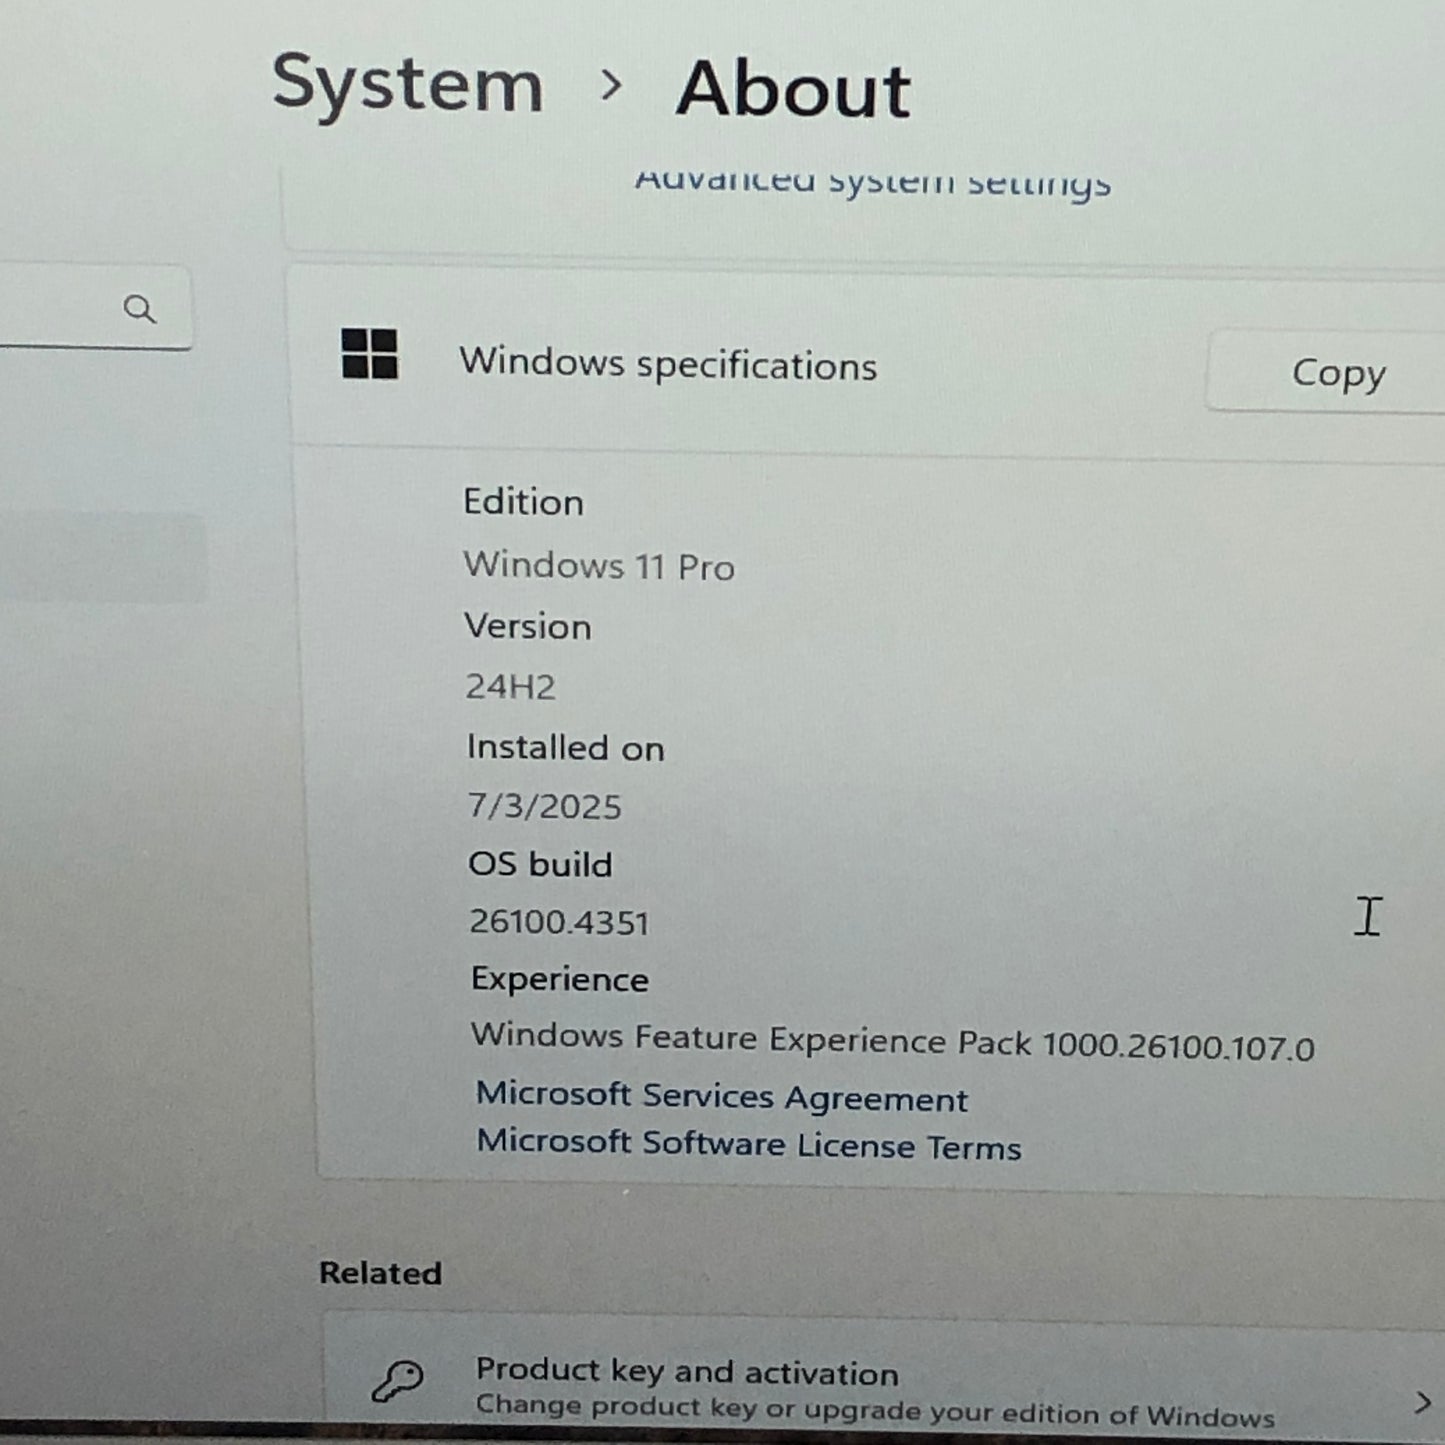Open Product key and activation
Image resolution: width=1445 pixels, height=1445 pixels.
(x=686, y=1372)
